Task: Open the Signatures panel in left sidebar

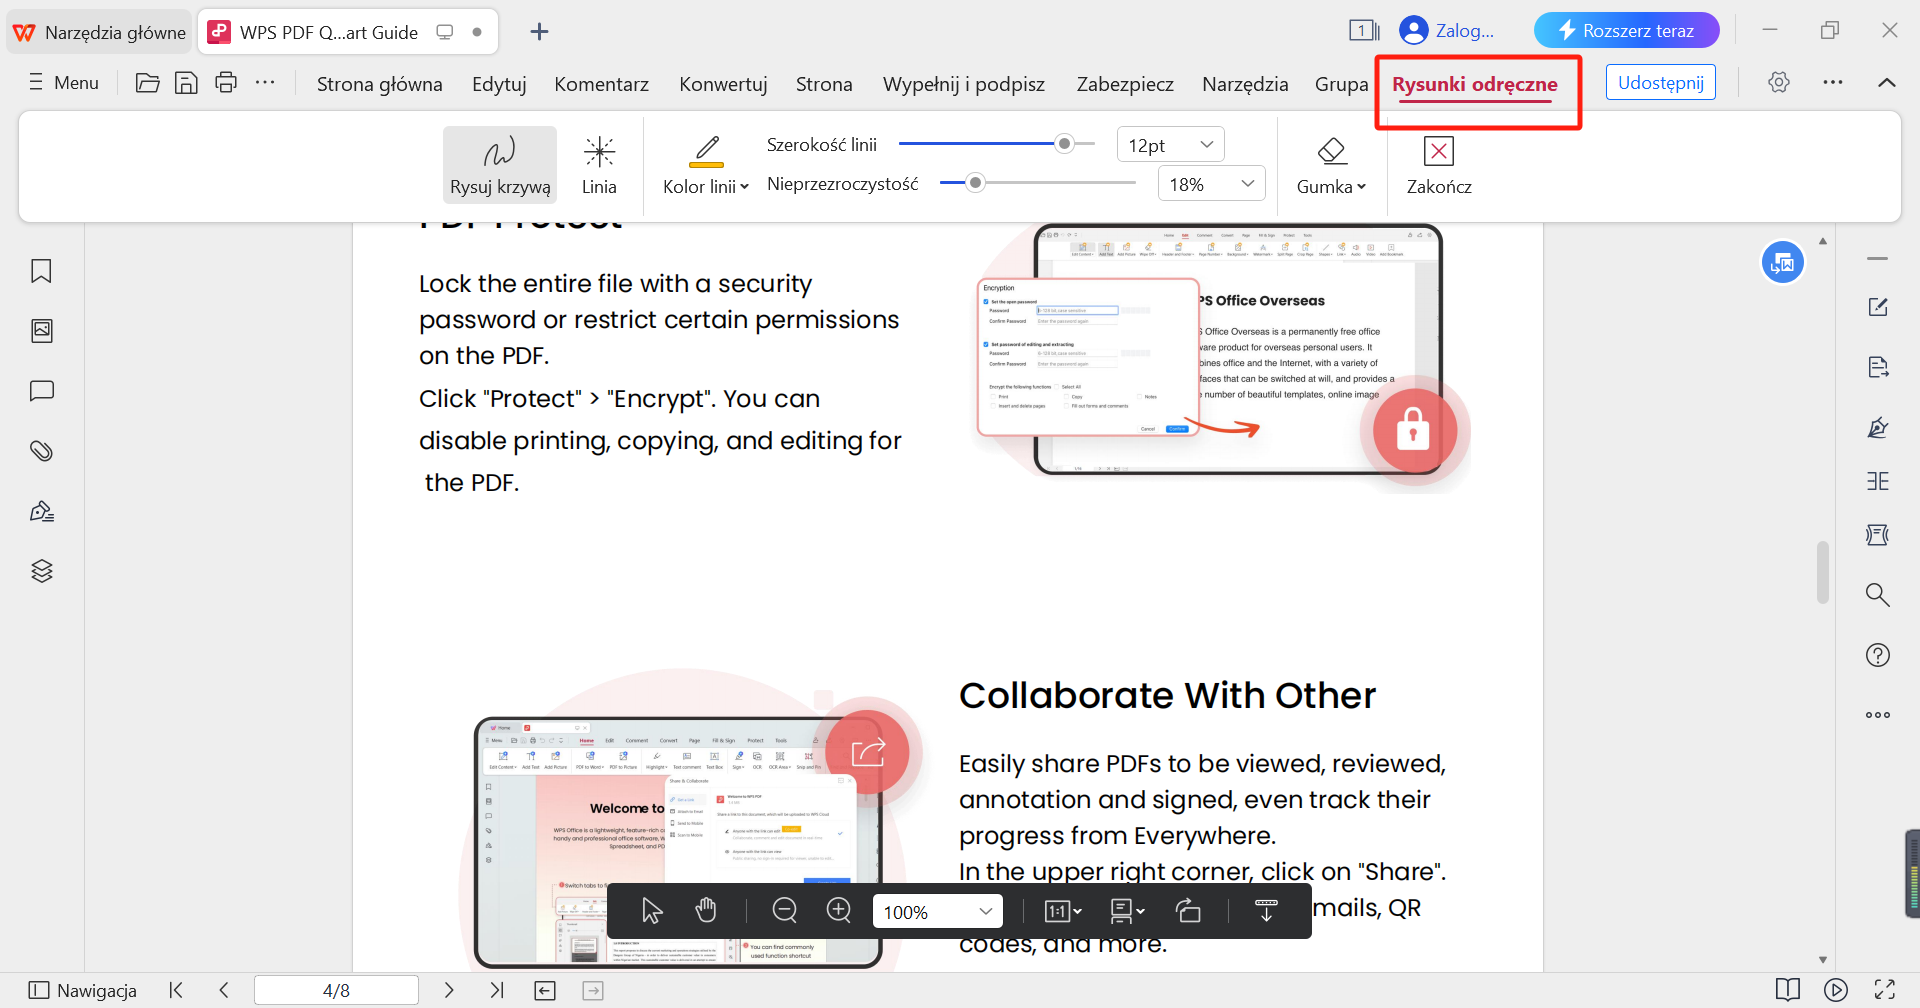Action: click(42, 511)
